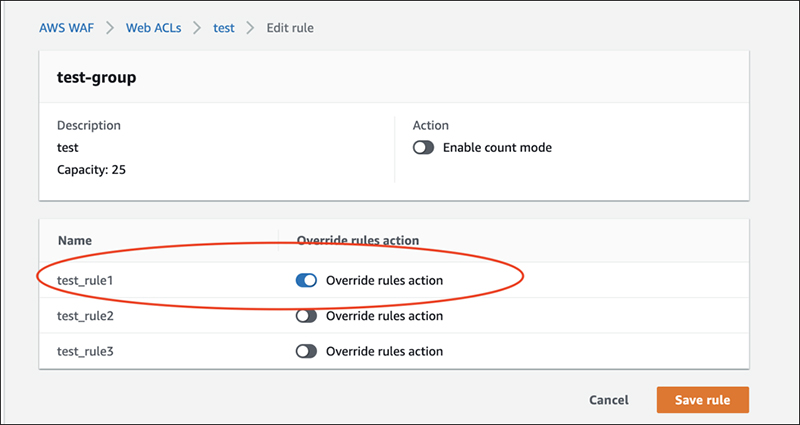Click the chevron after AWS WAF breadcrumb
This screenshot has height=425, width=800.
(x=111, y=28)
